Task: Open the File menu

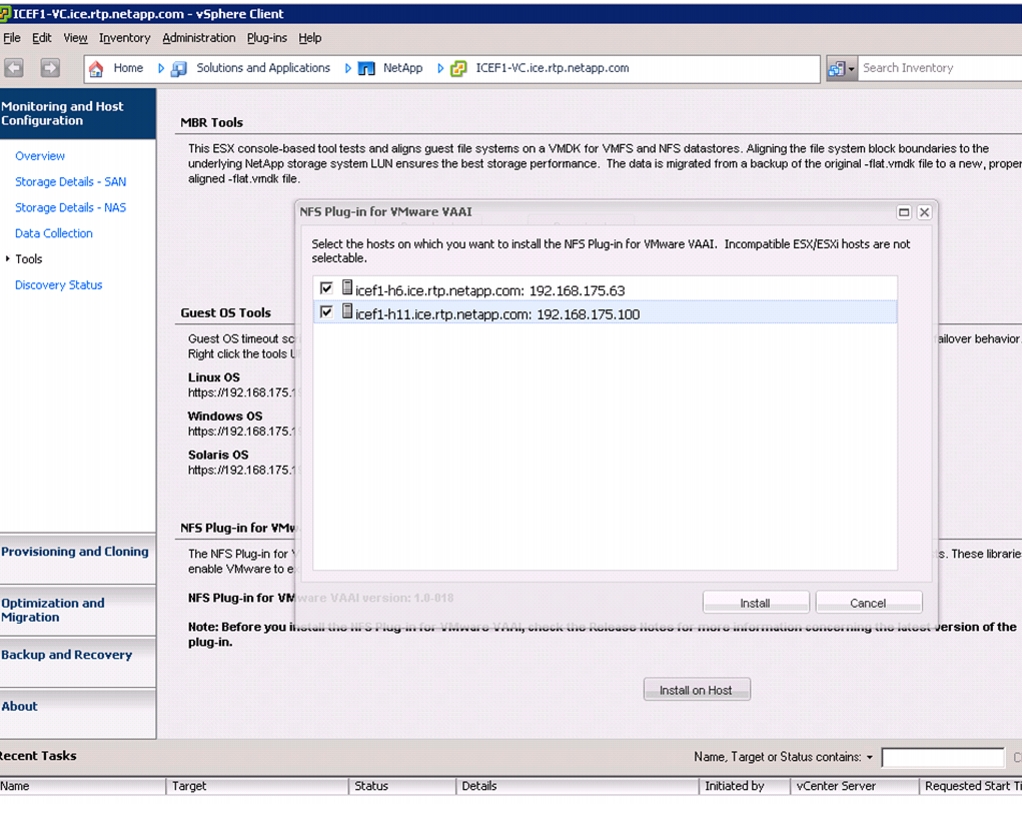Action: coord(12,38)
